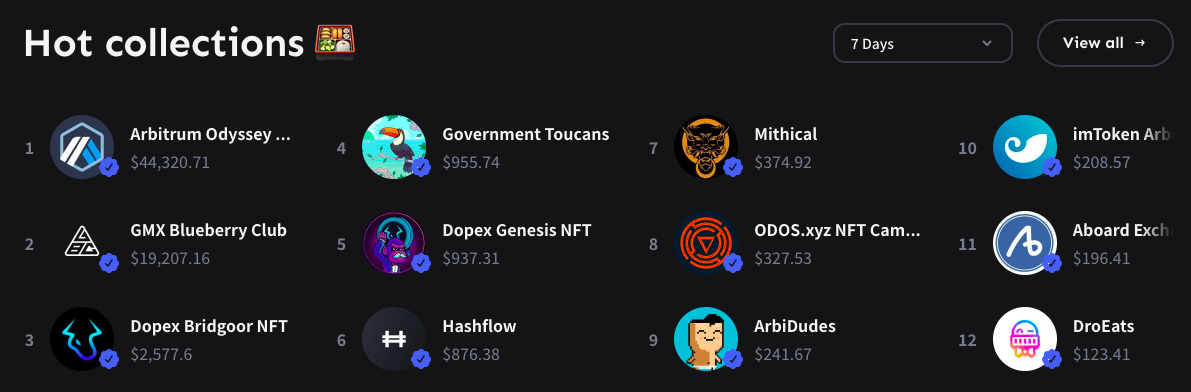Screen dimensions: 1191x392
Task: Select the ArbiDudes pixel character avatar
Action: pyautogui.click(x=706, y=339)
